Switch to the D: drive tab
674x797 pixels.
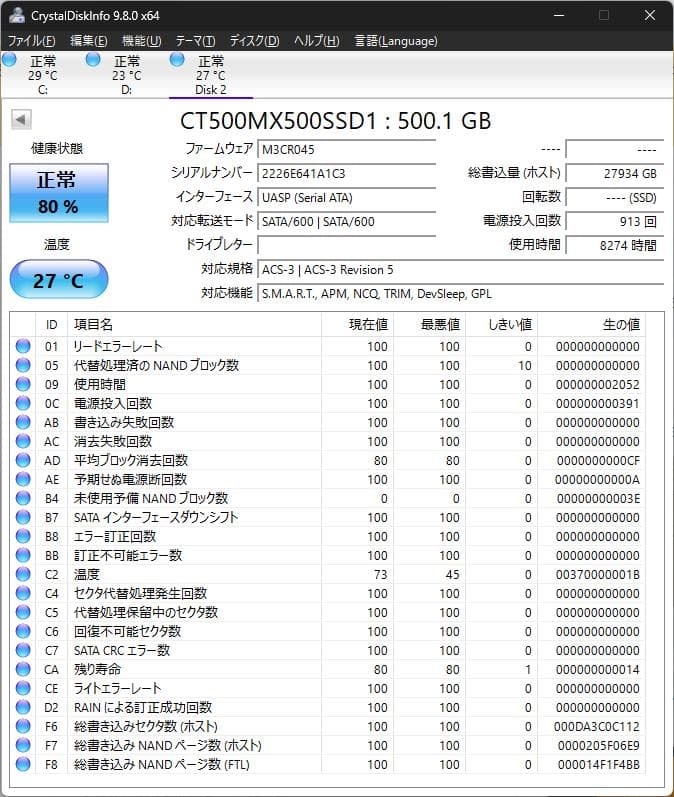tap(126, 75)
